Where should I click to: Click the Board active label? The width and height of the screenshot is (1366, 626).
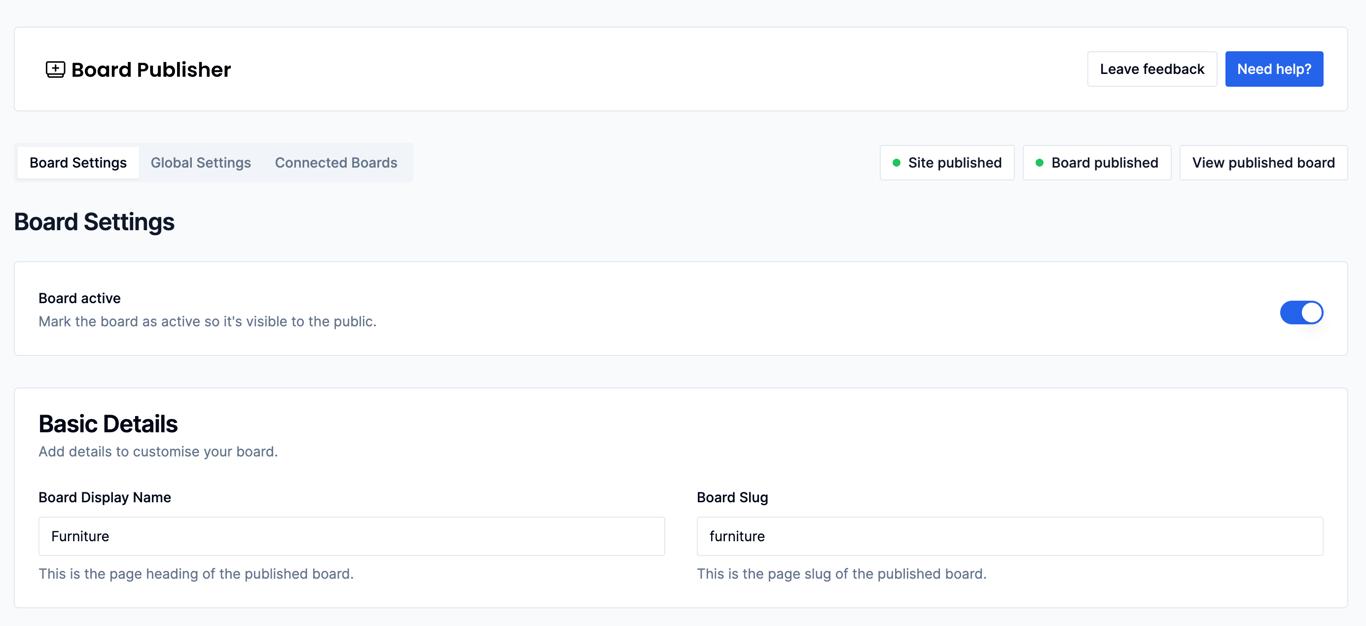(80, 298)
